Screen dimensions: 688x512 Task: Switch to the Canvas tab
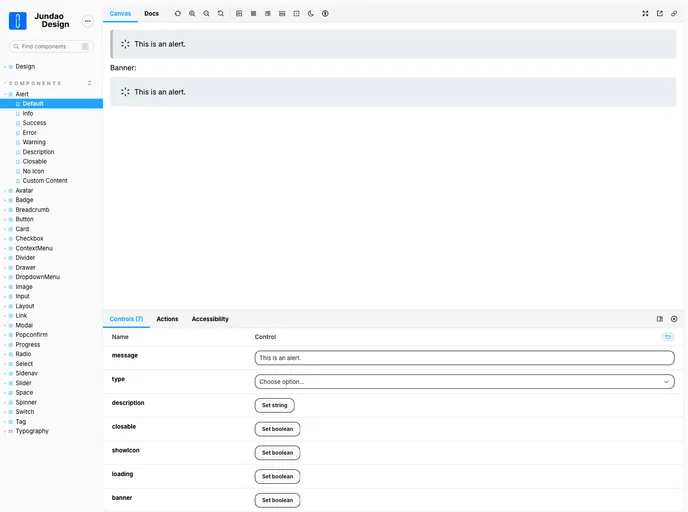tap(120, 14)
